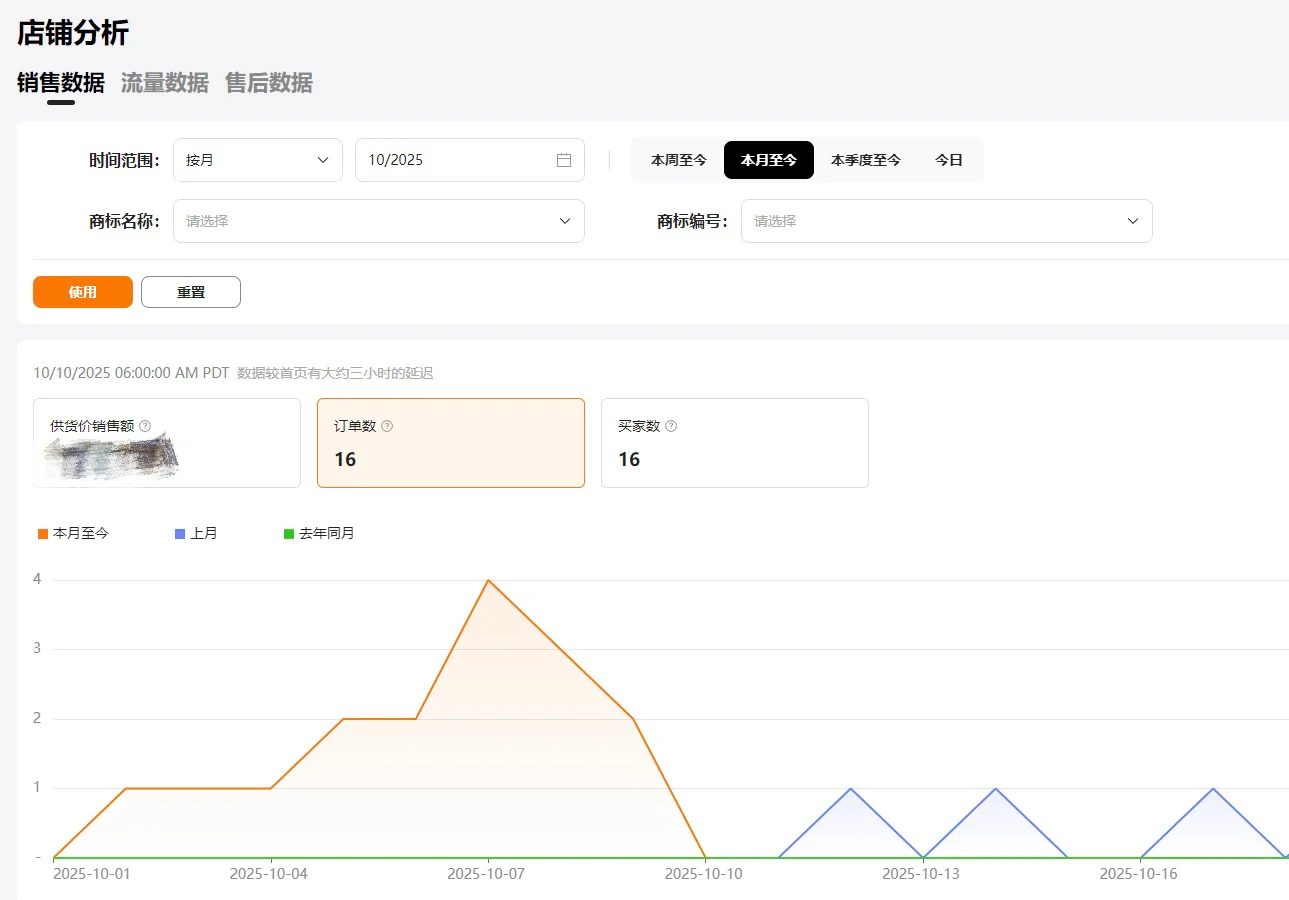Screen dimensions: 1289x900
Task: Click the 2025-10-13 axis label
Action: tap(921, 874)
